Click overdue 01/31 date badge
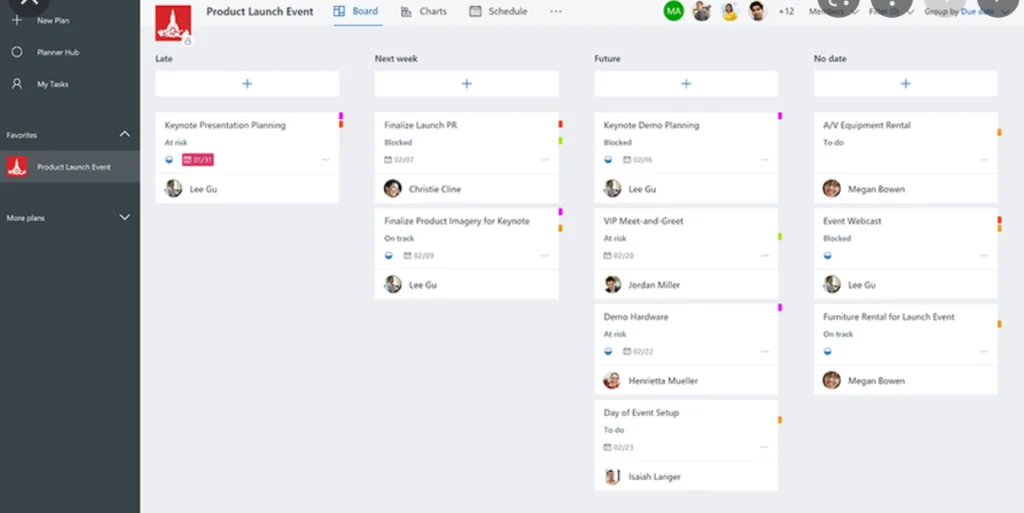 (x=198, y=160)
